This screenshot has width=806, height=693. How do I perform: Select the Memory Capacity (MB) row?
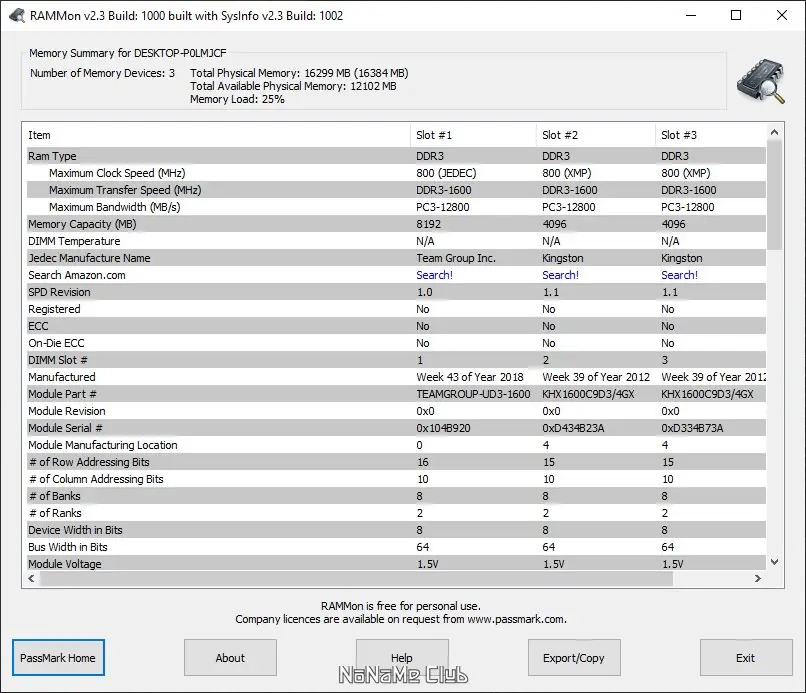point(396,224)
